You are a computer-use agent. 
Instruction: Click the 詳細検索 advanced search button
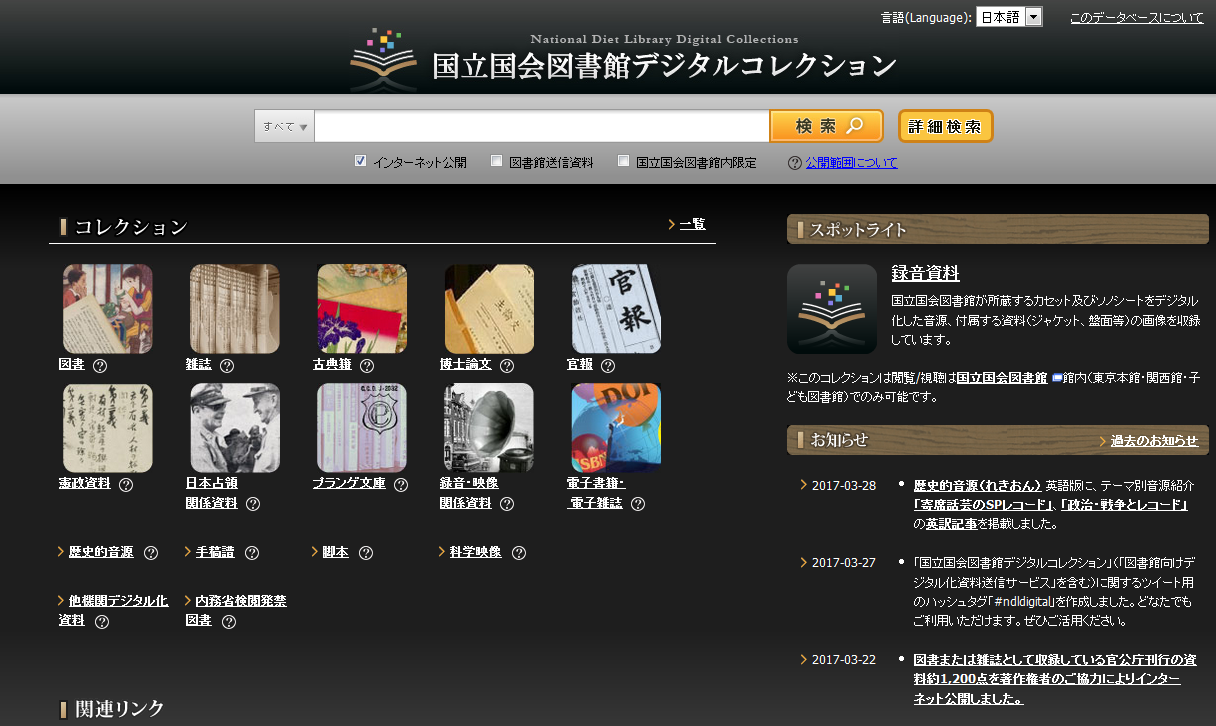point(945,126)
